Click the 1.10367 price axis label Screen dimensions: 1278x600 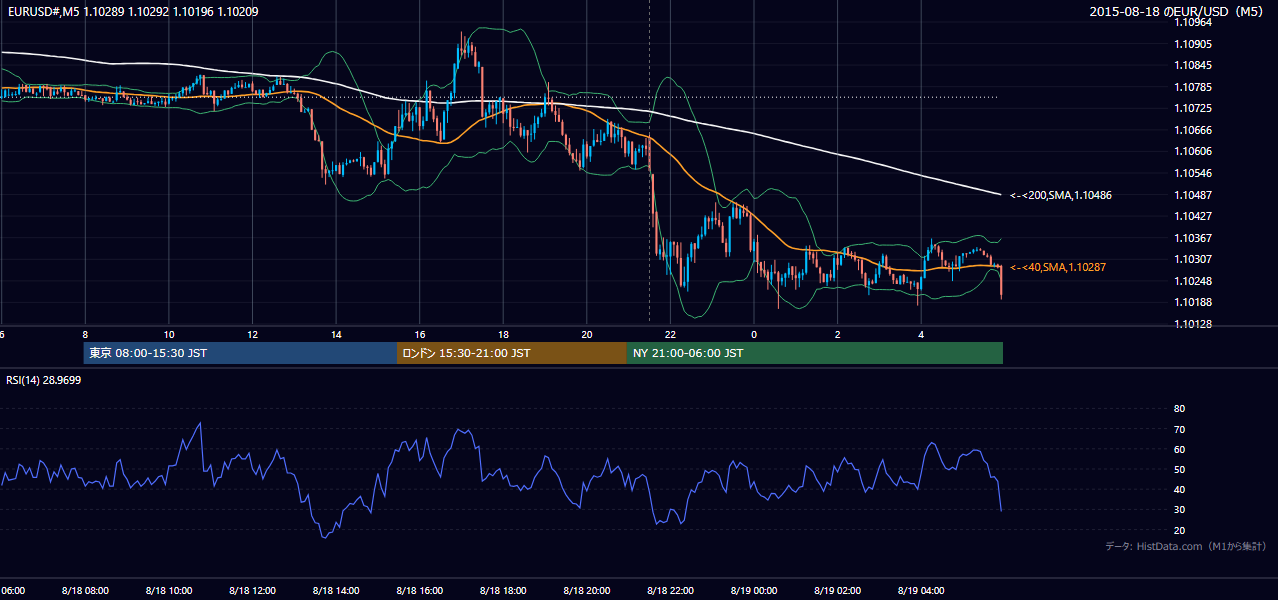1192,238
